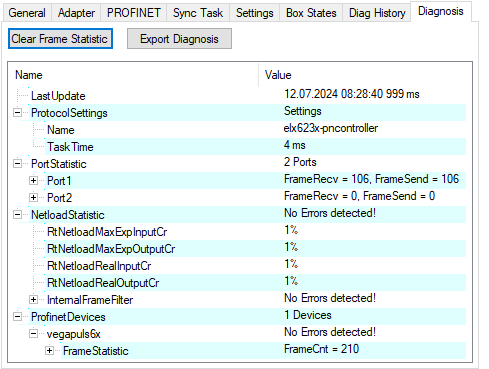
Task: Select the Name entry under ProtocolSettings
Action: [x=61, y=130]
